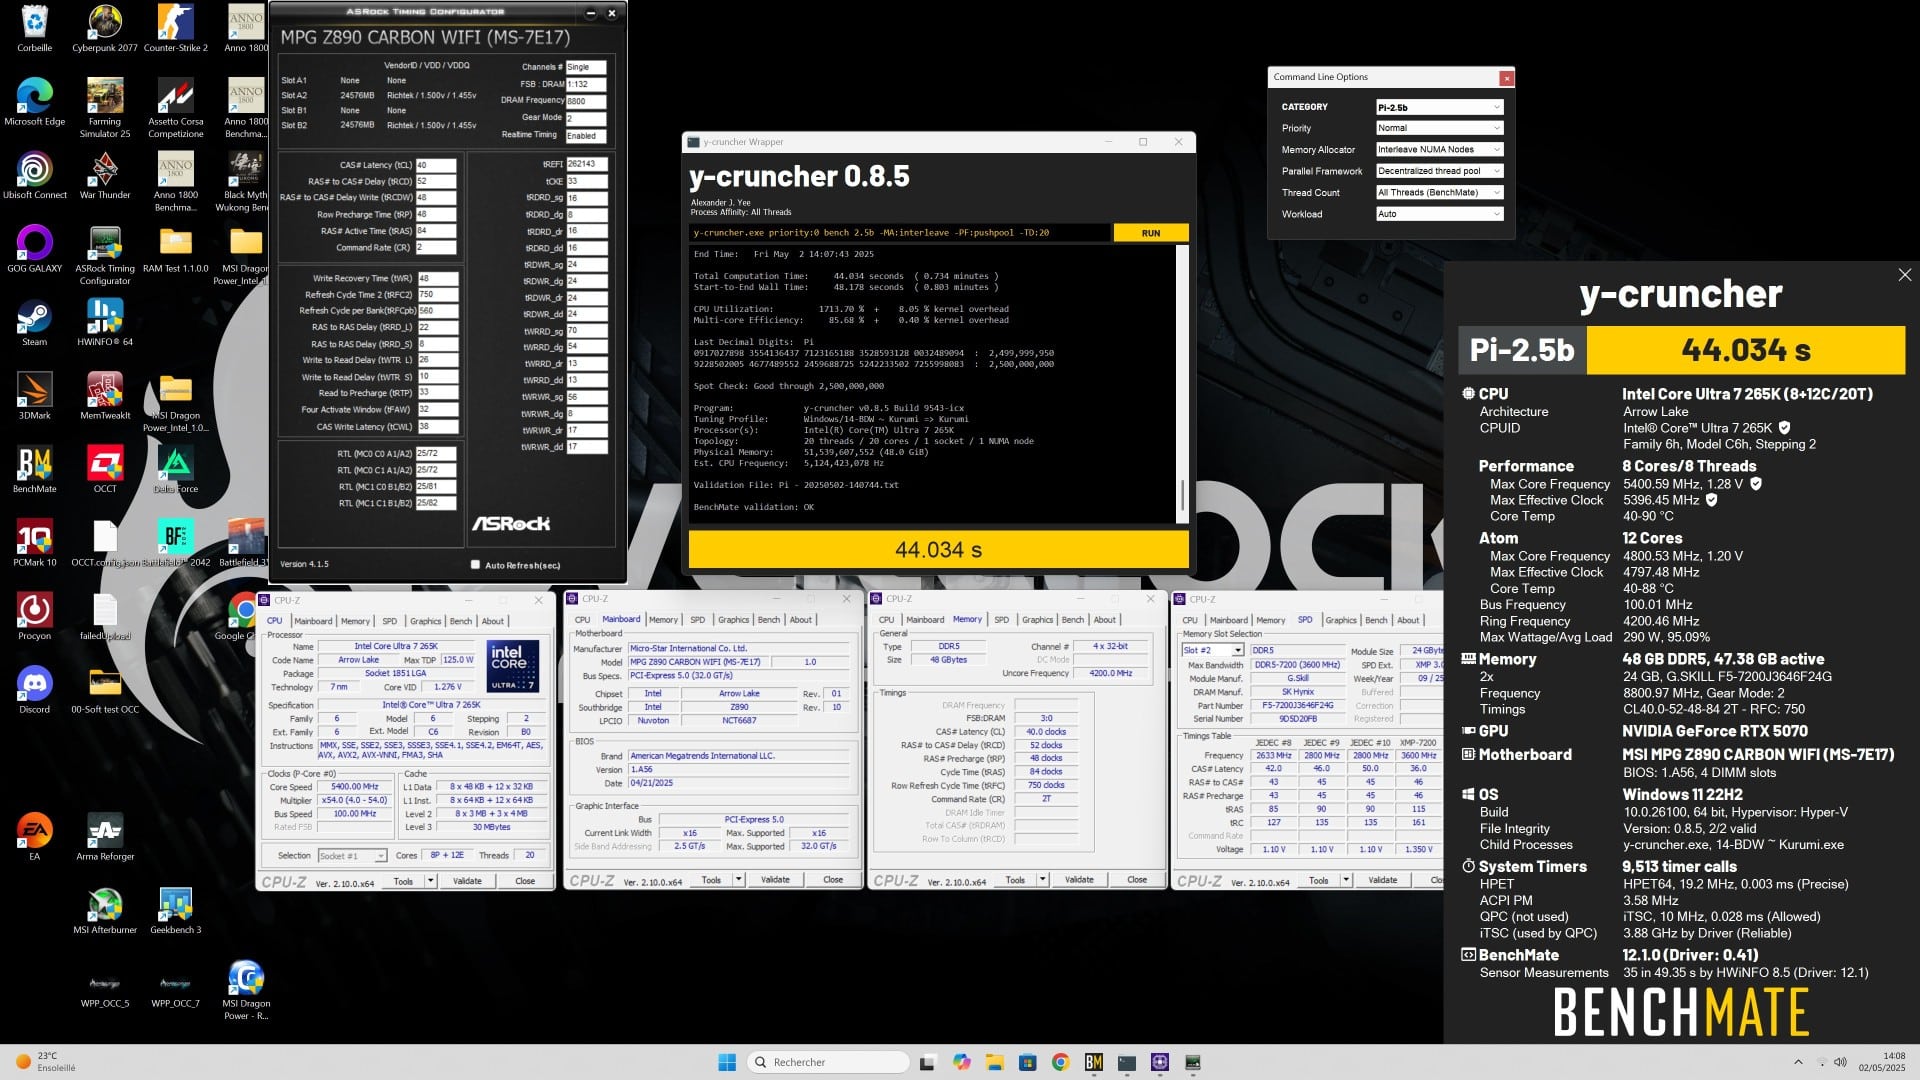Click the y-cruncher output vertical scrollbar

[1182, 494]
